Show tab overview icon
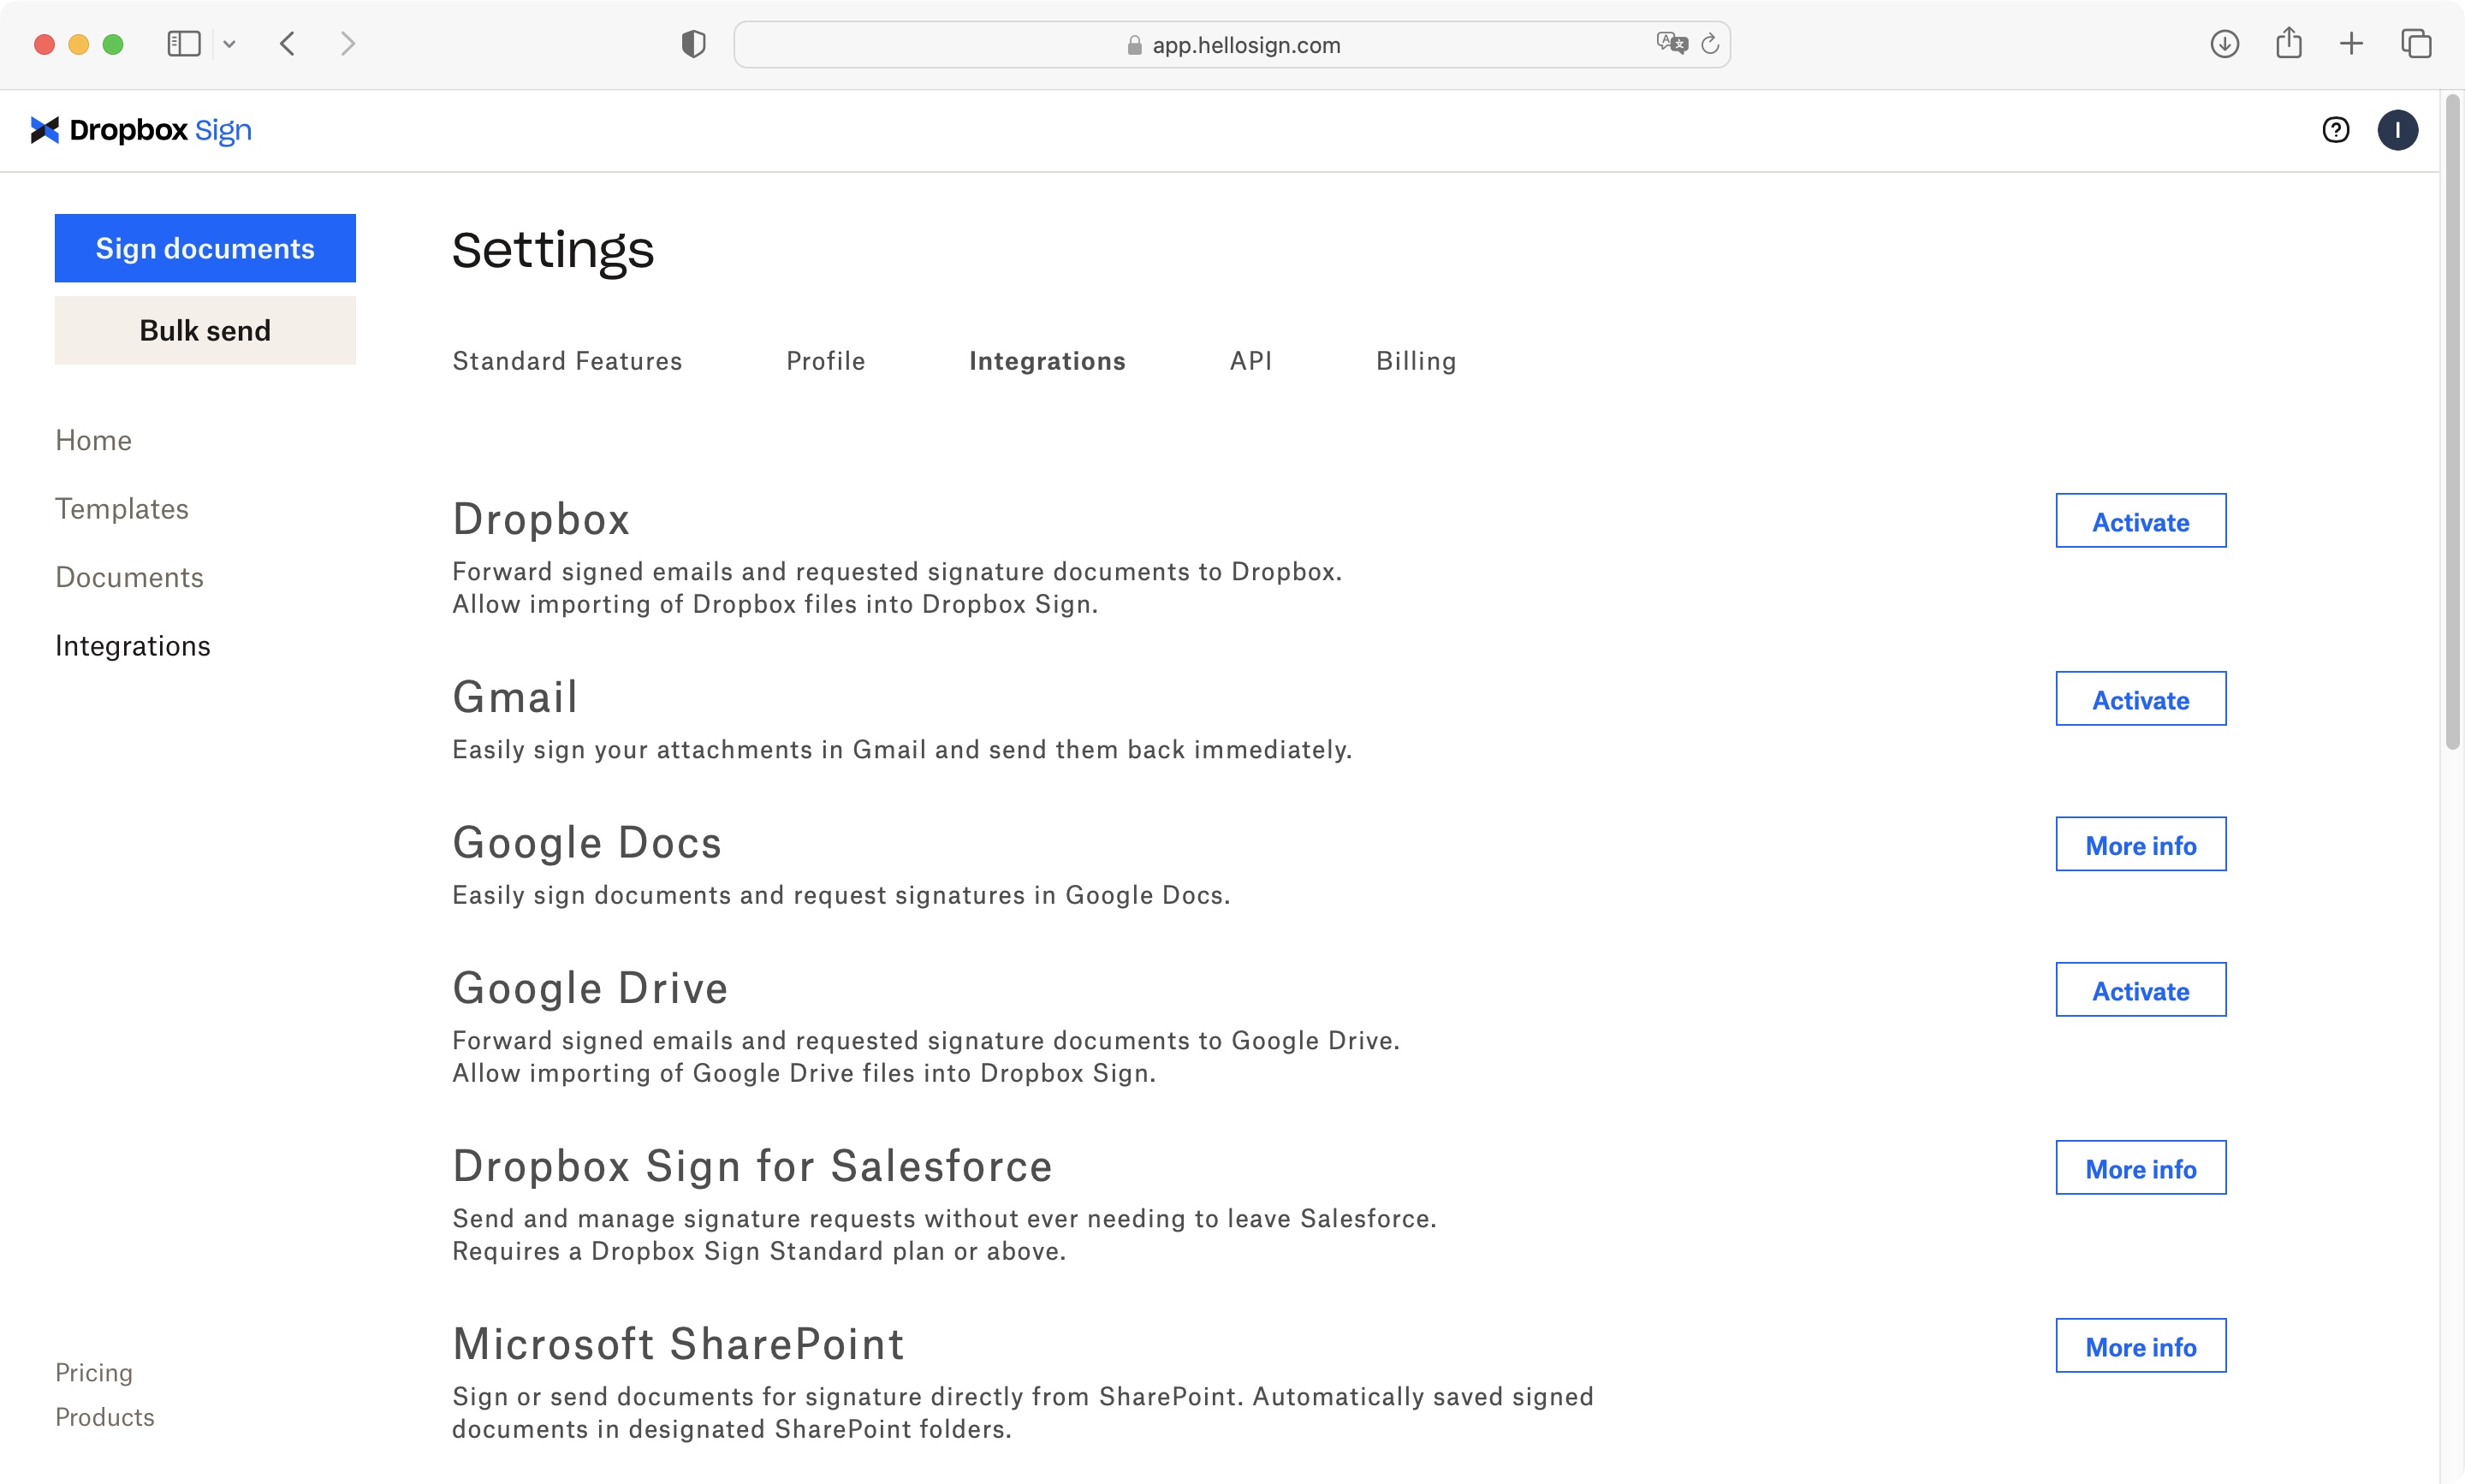This screenshot has width=2465, height=1484. (2416, 44)
